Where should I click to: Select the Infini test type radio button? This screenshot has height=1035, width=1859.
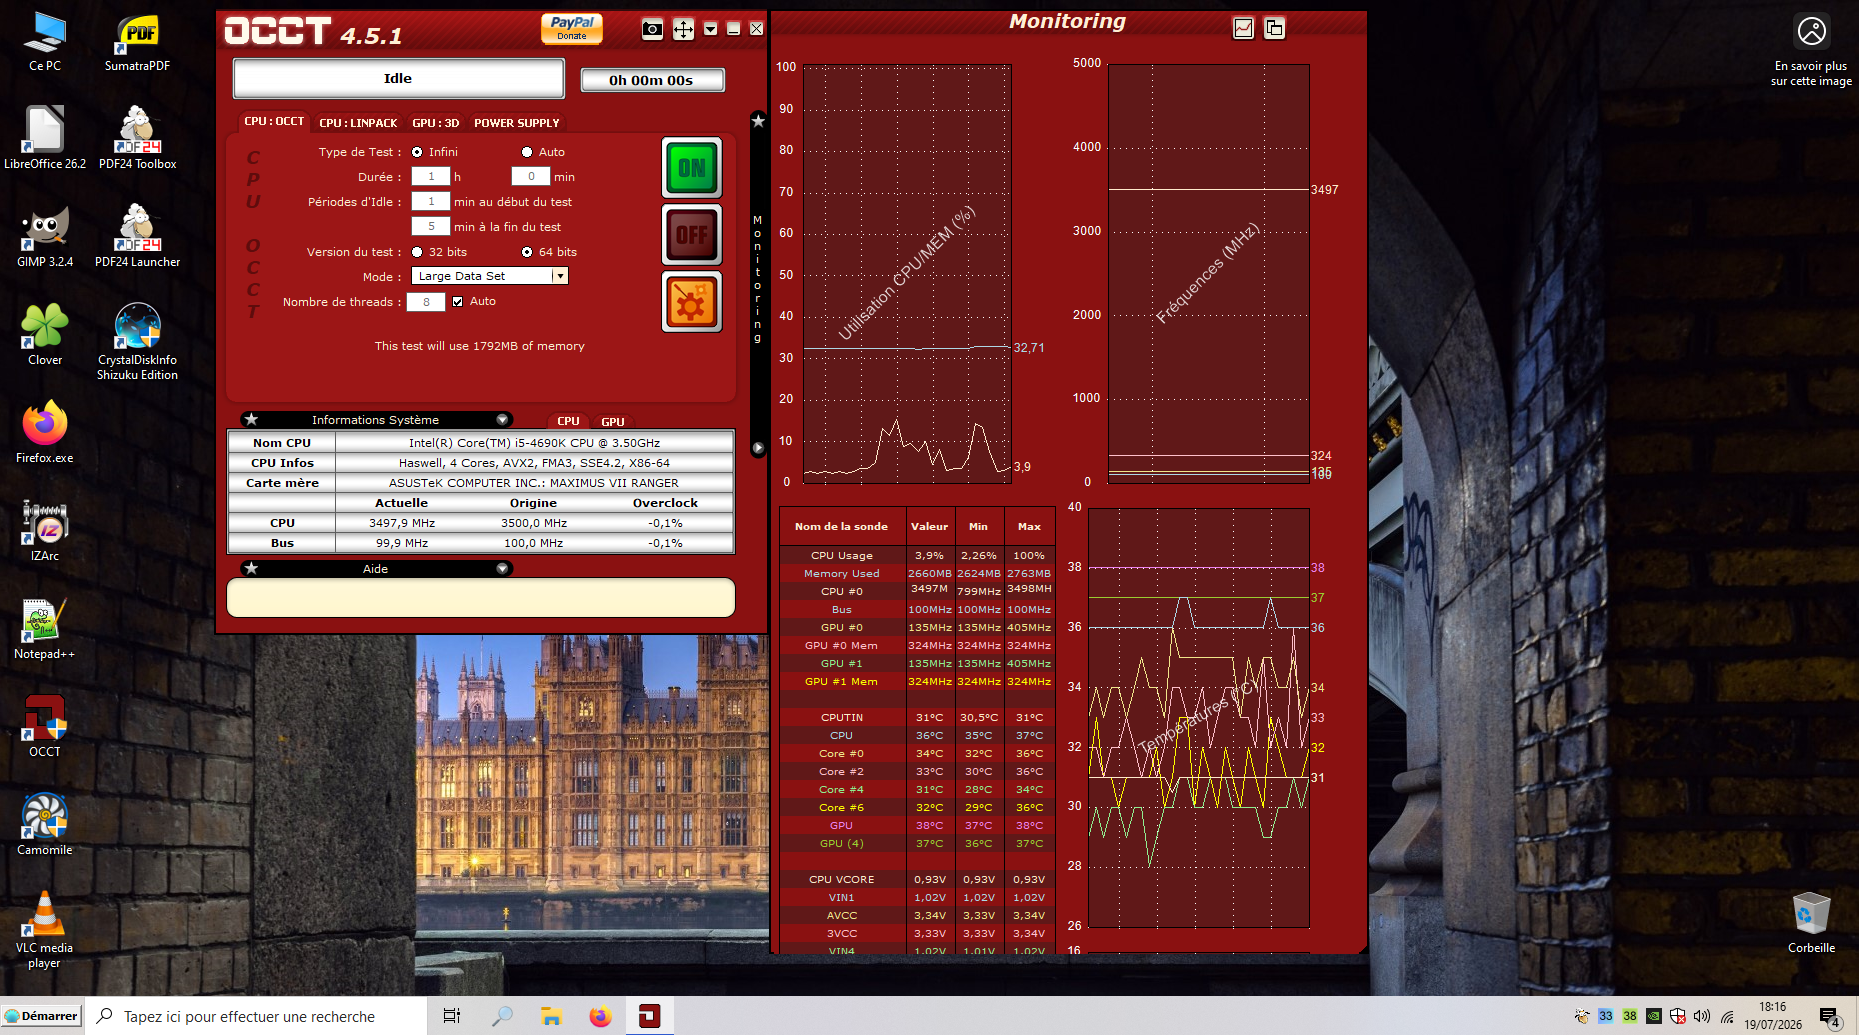pos(417,152)
